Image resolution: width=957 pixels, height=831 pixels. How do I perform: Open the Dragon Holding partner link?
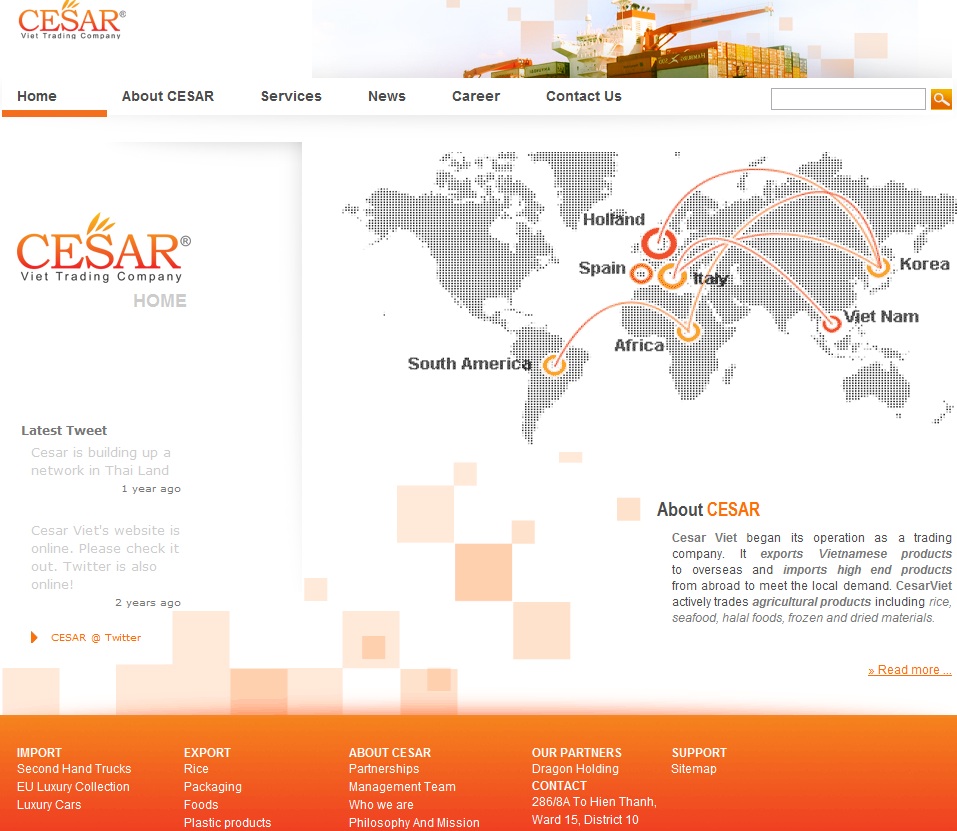[x=575, y=769]
